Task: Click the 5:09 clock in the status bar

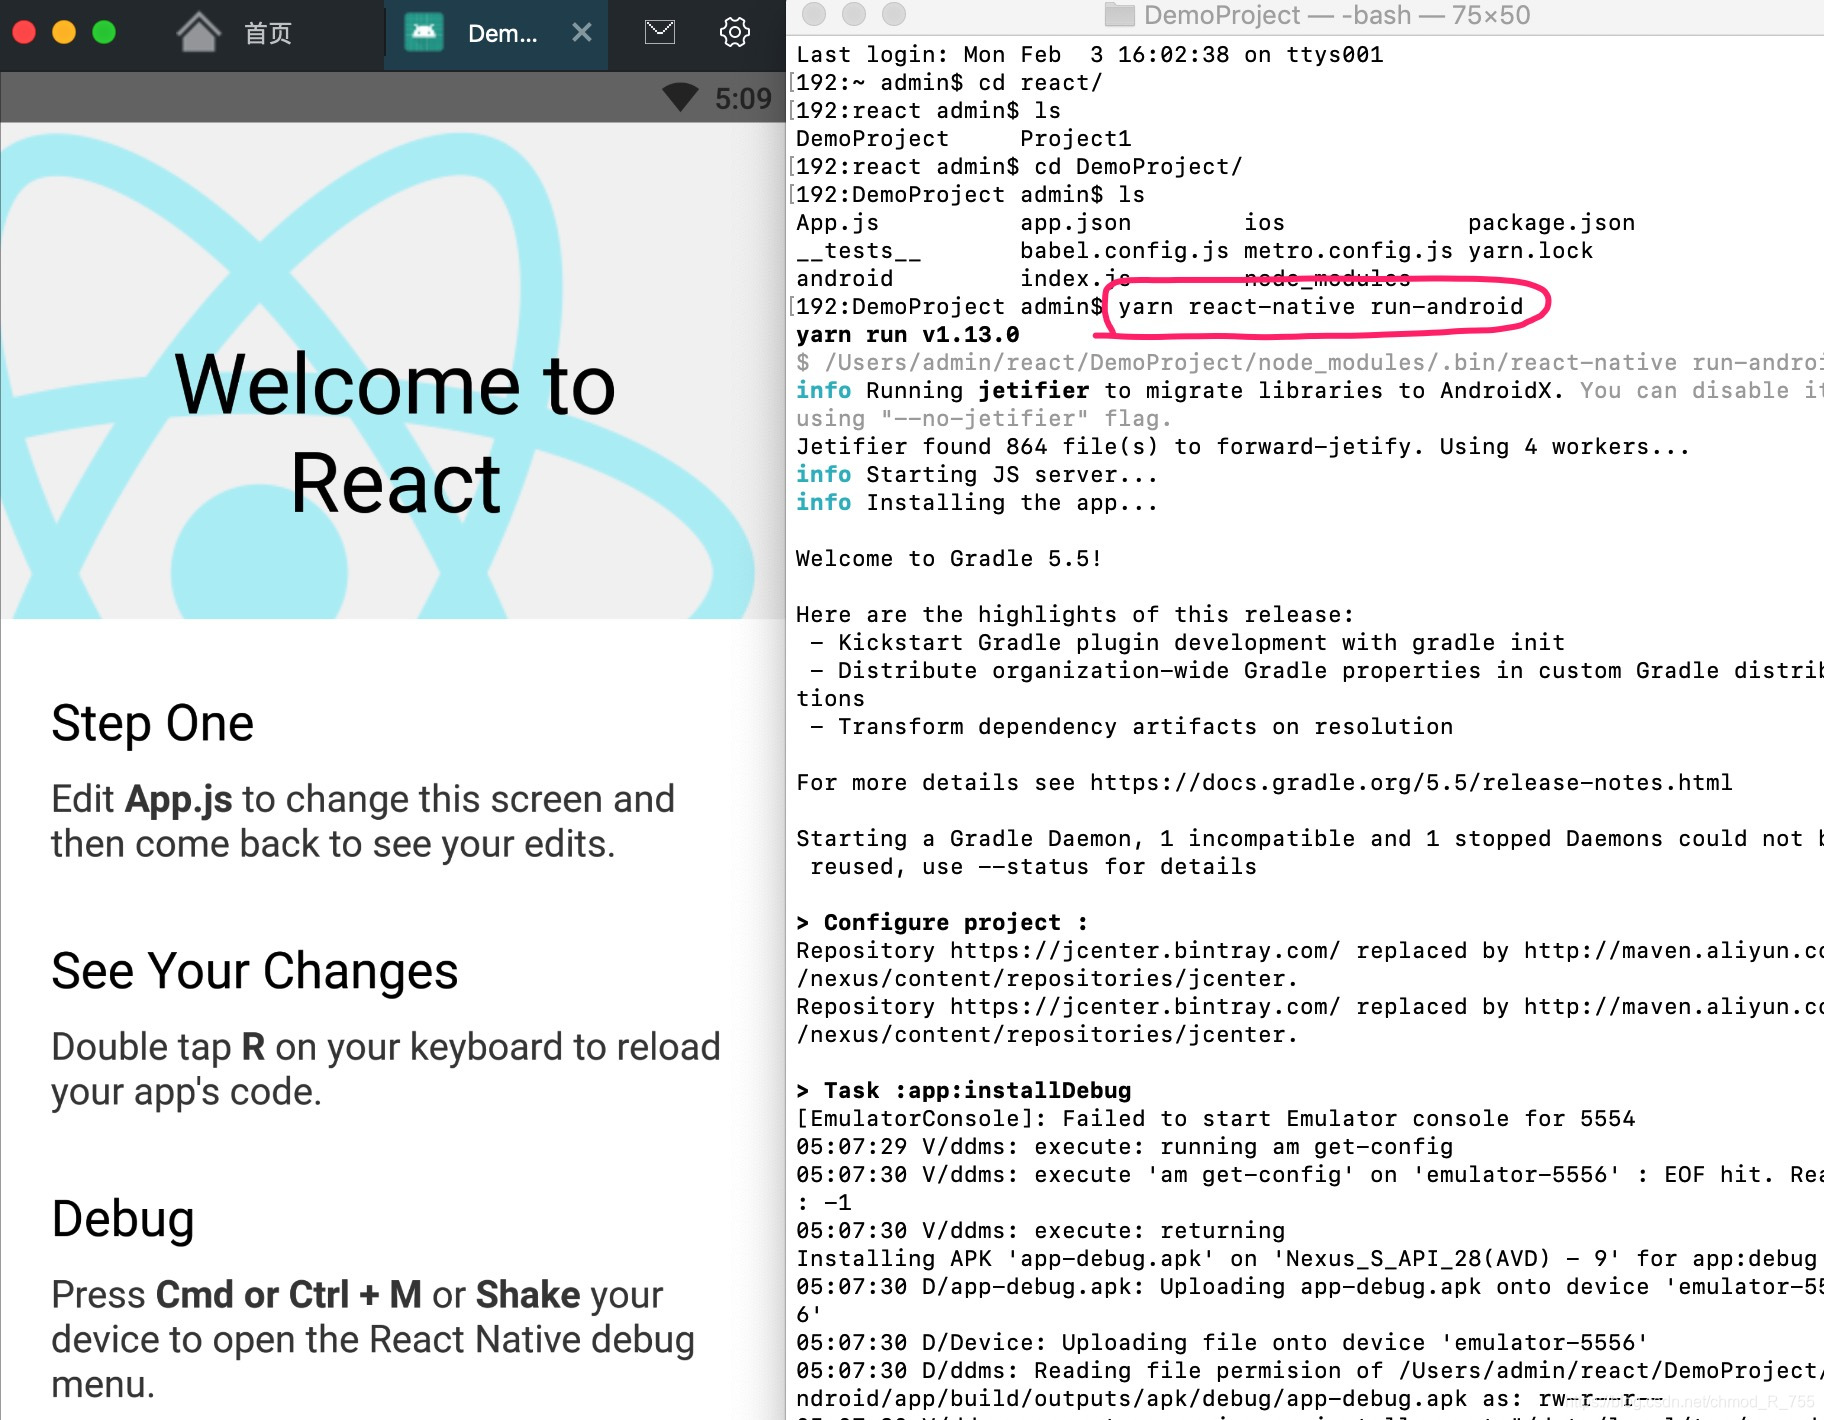Action: point(743,98)
